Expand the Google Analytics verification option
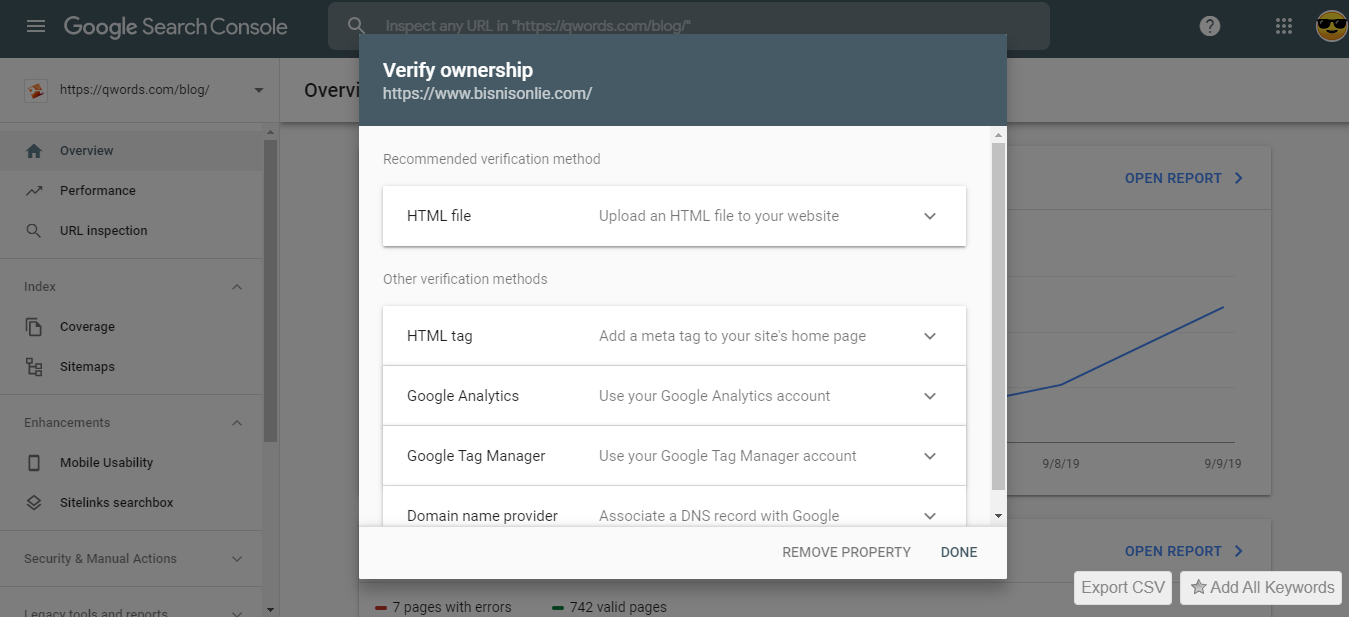 pyautogui.click(x=930, y=396)
